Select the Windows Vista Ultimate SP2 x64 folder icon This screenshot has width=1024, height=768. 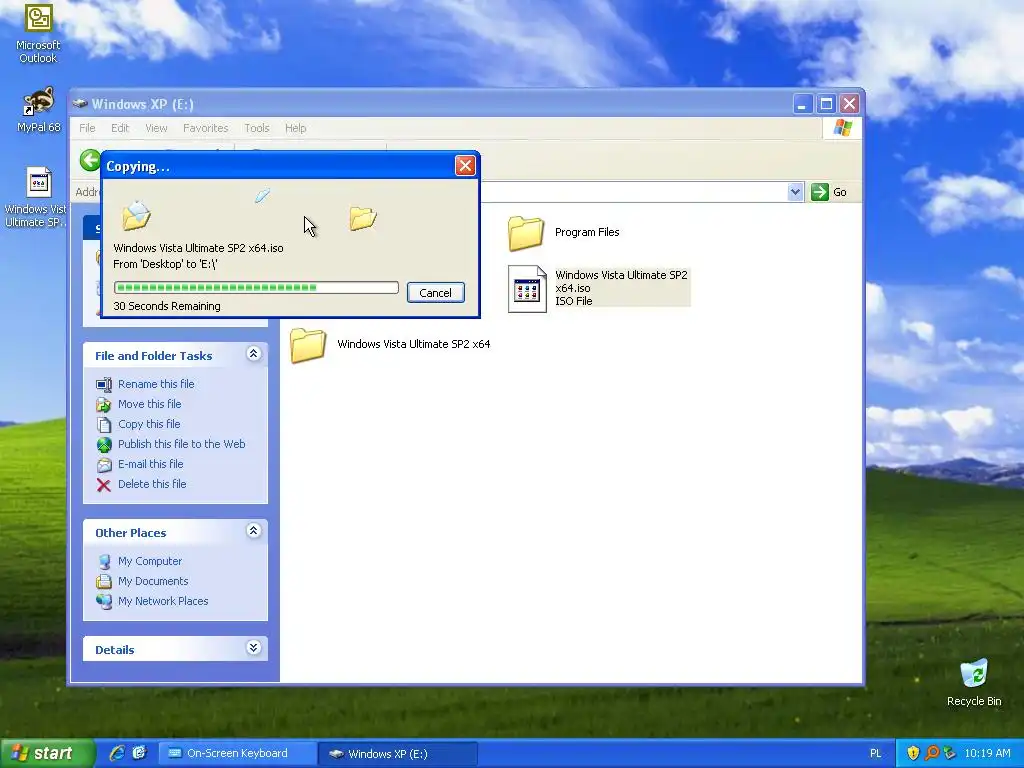point(308,345)
